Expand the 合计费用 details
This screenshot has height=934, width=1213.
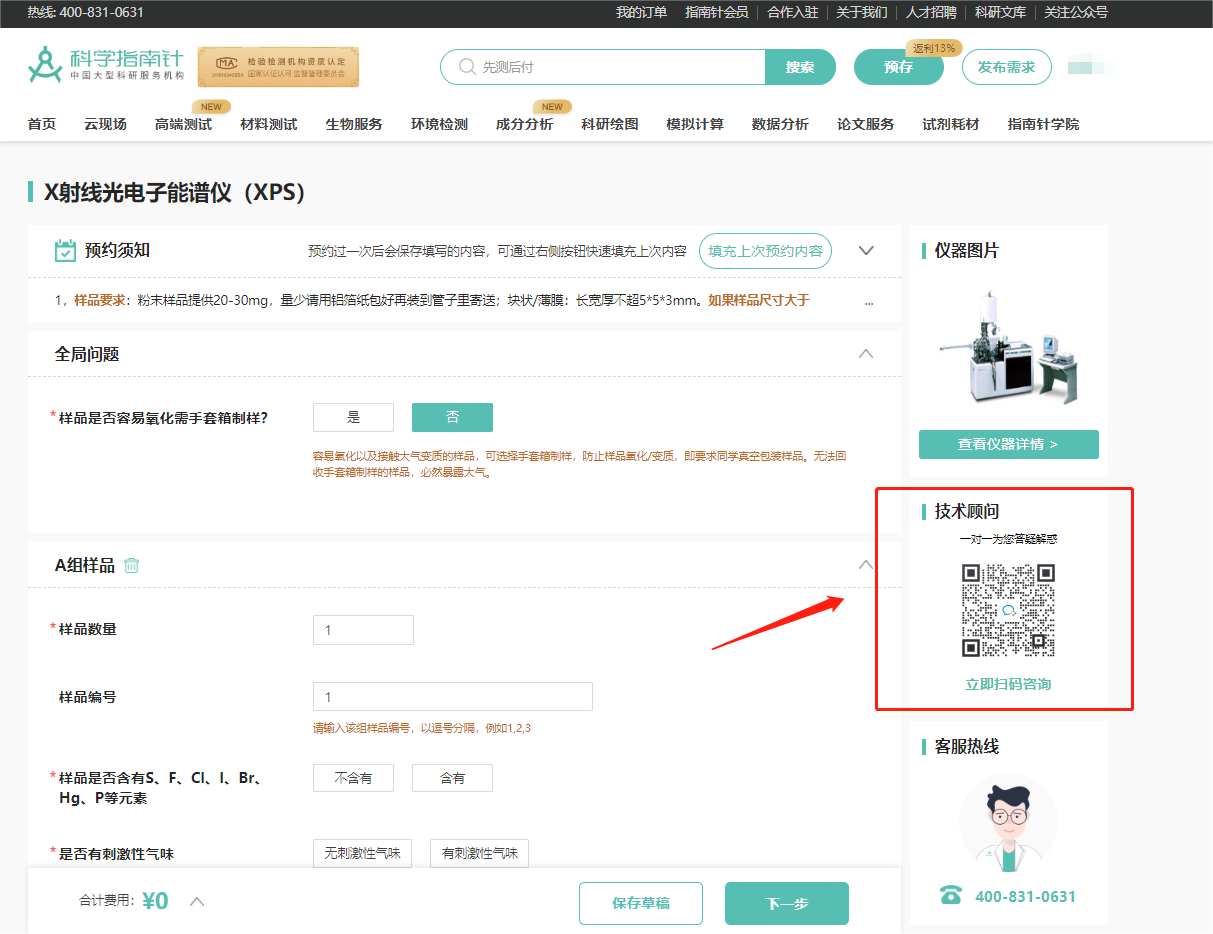[197, 900]
